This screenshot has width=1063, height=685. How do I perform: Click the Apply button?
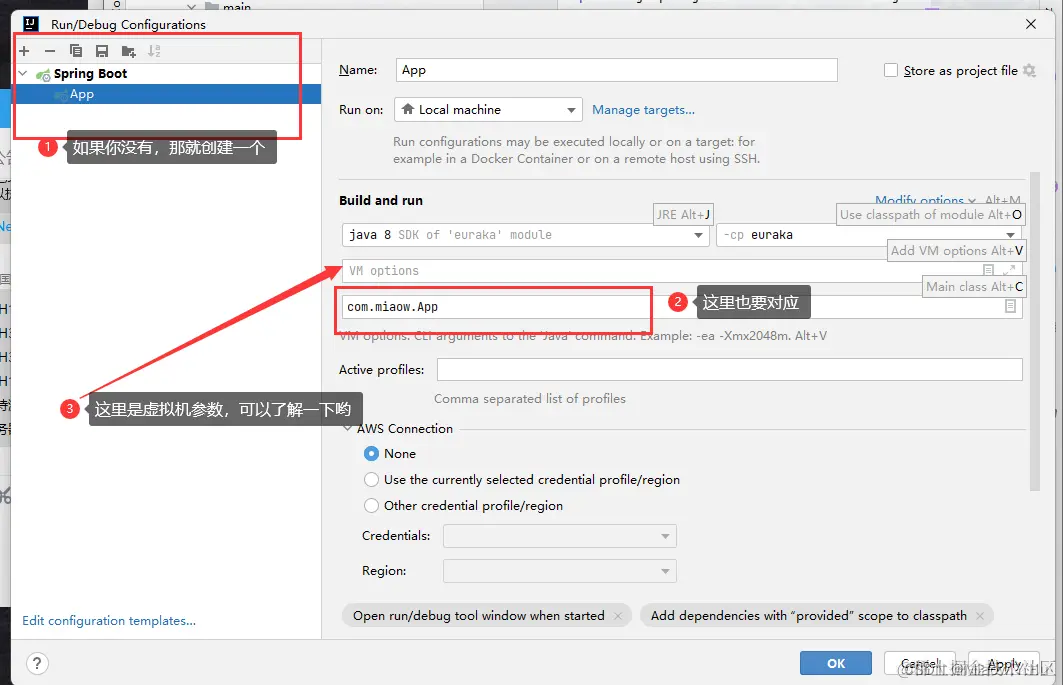click(x=1004, y=663)
